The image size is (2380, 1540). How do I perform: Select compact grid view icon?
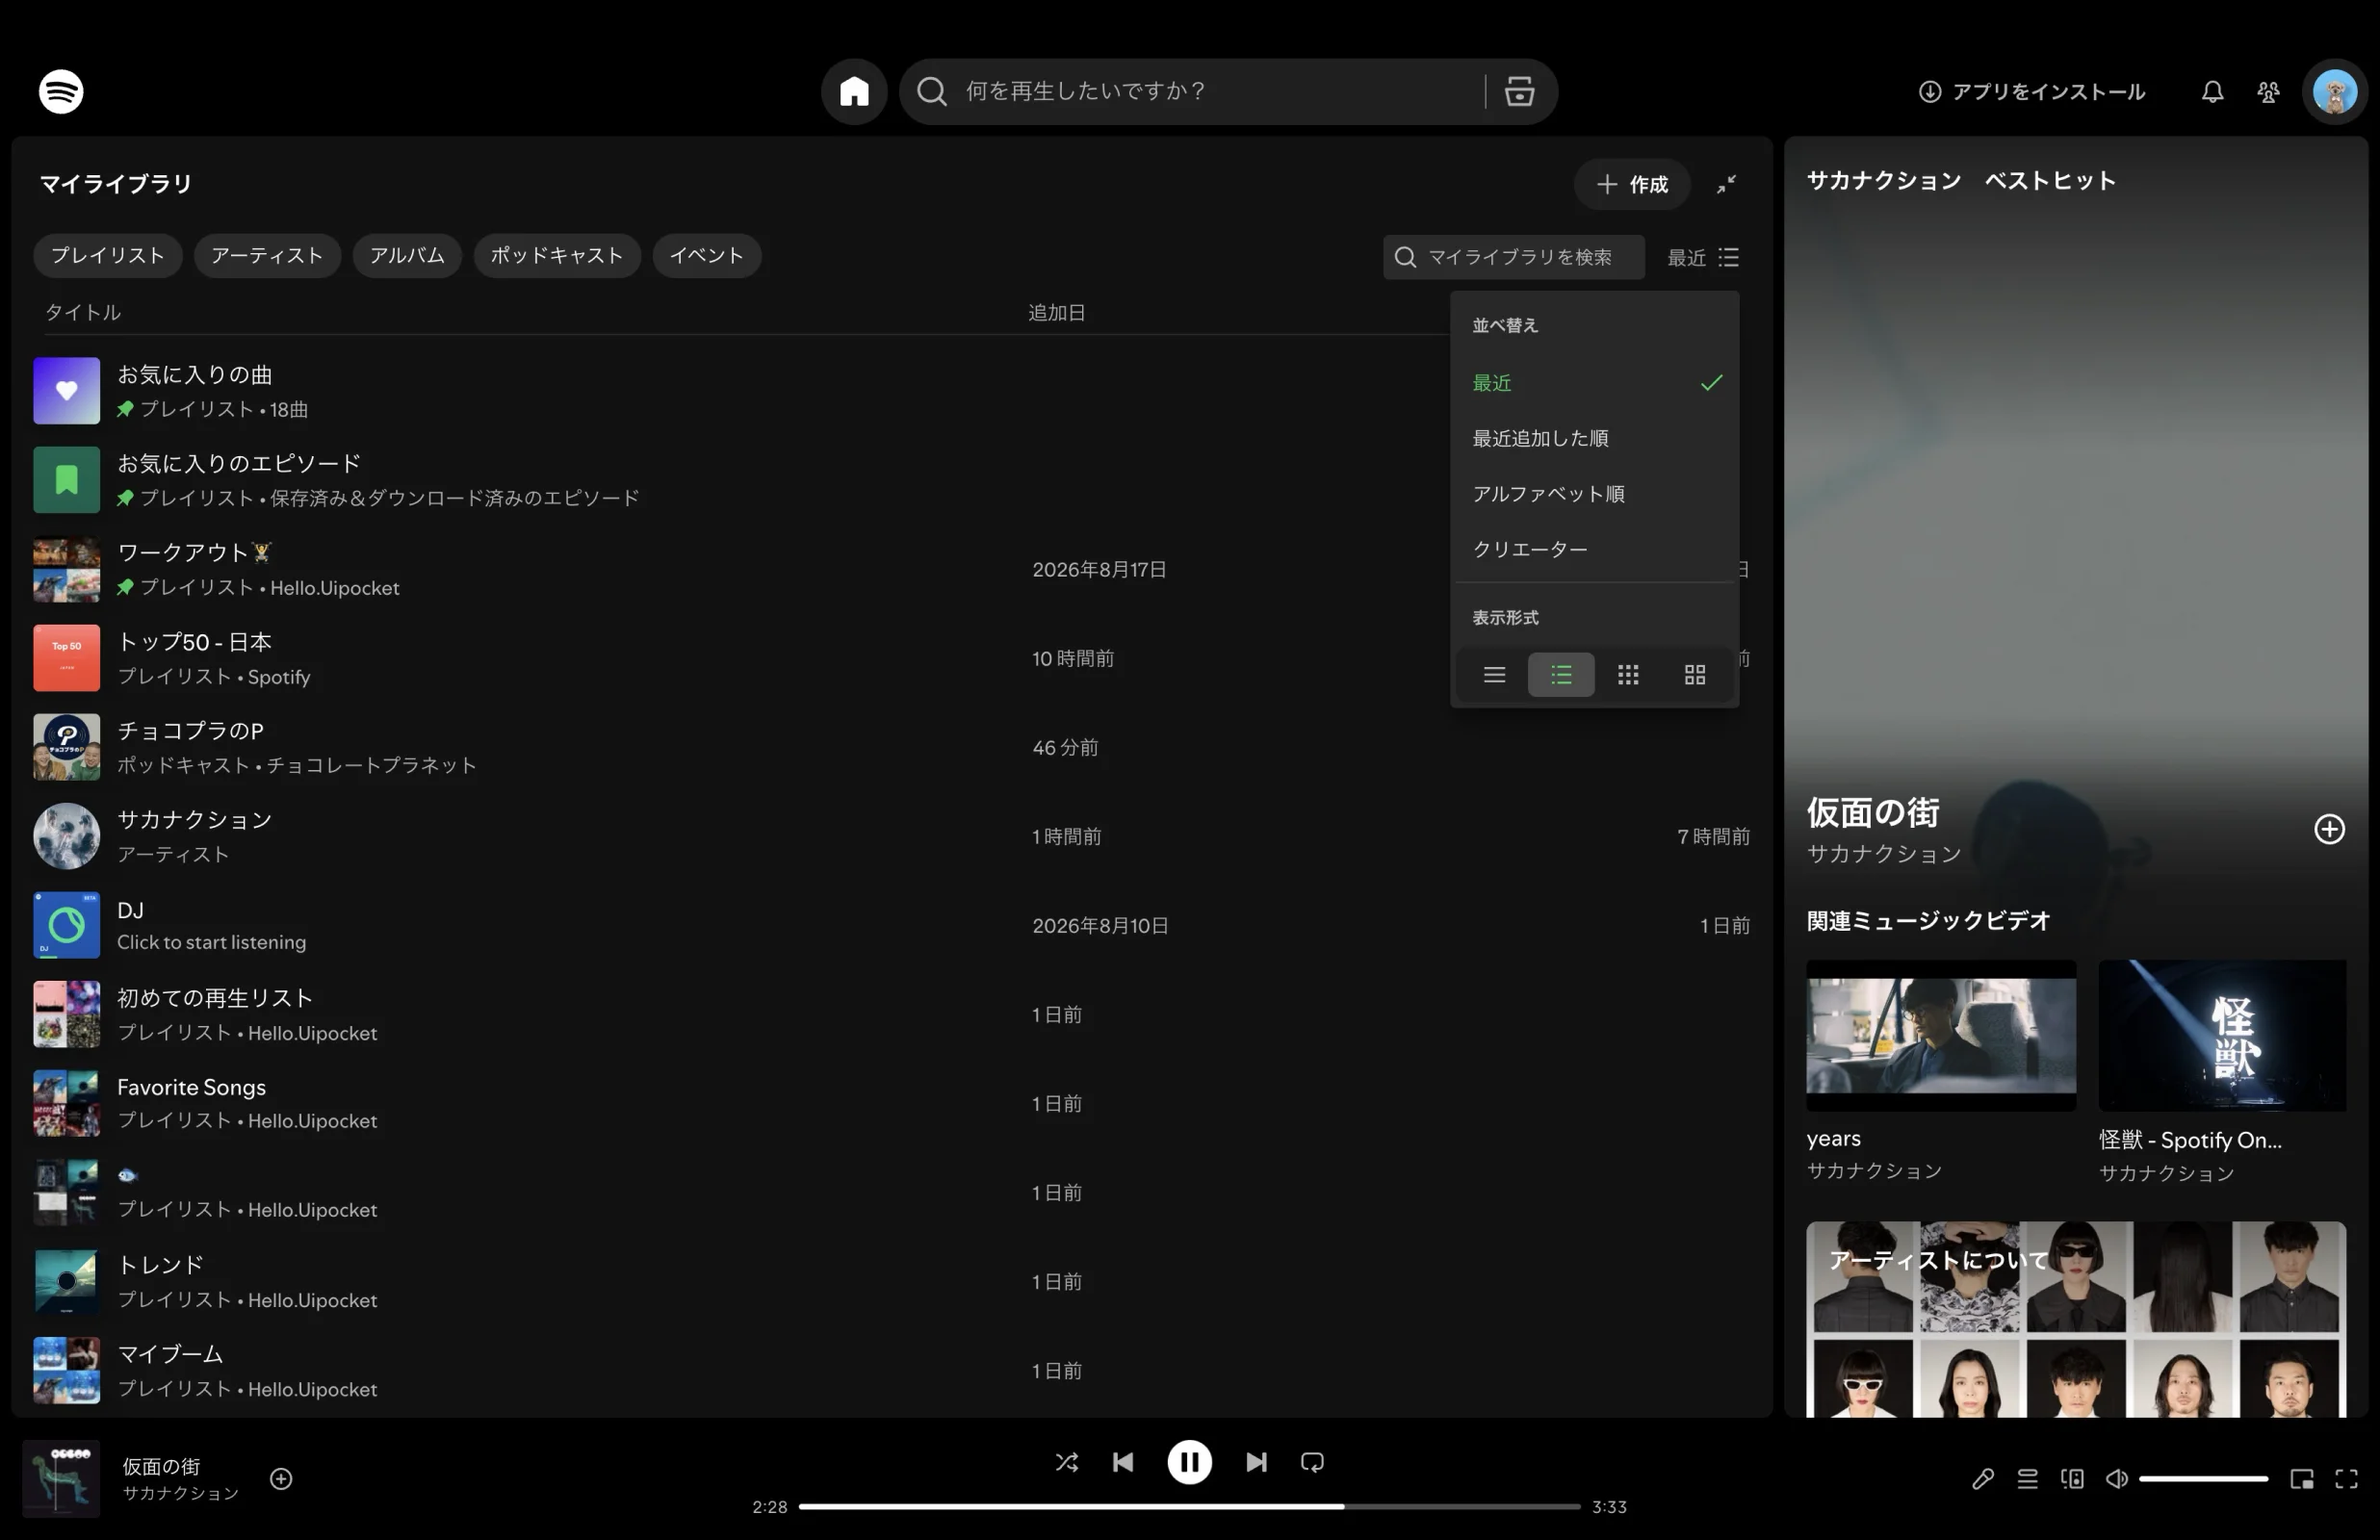pos(1628,675)
